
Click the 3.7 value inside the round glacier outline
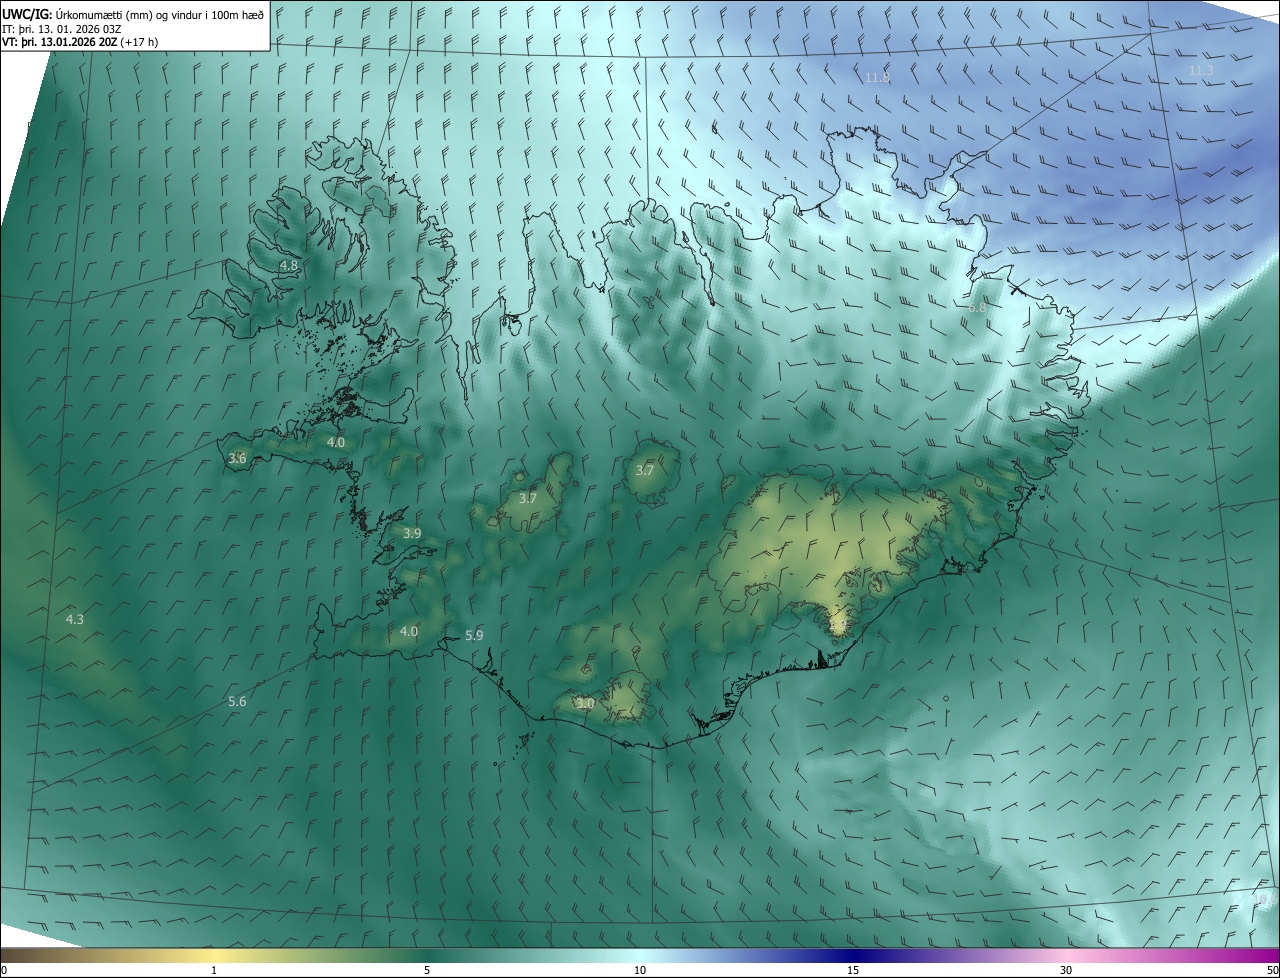[645, 471]
